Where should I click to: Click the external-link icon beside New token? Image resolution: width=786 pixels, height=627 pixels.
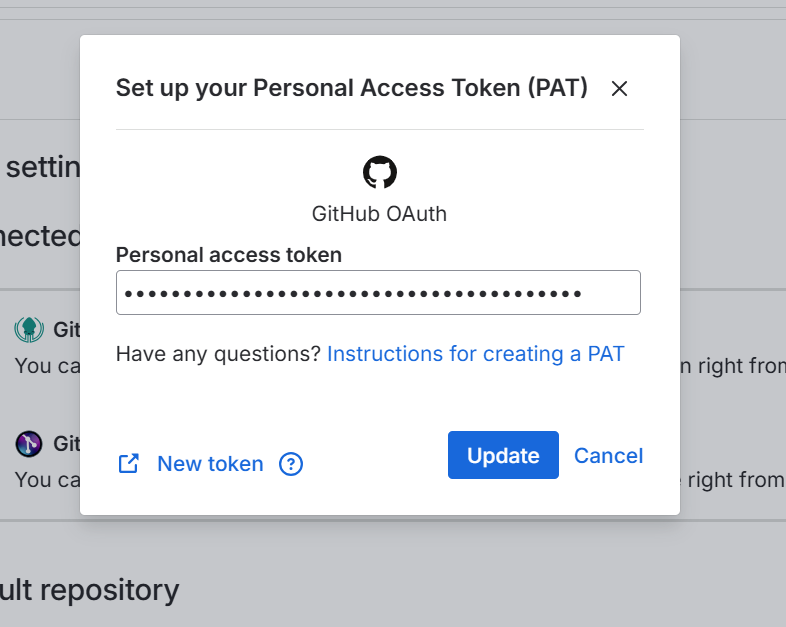coord(129,463)
